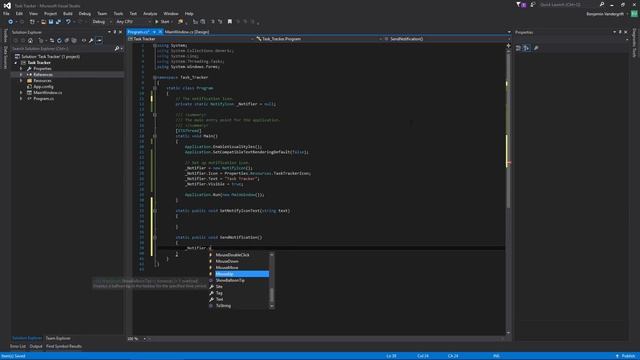
Task: Select MouseDoubleClick in the IntelliSense list
Action: pyautogui.click(x=232, y=255)
